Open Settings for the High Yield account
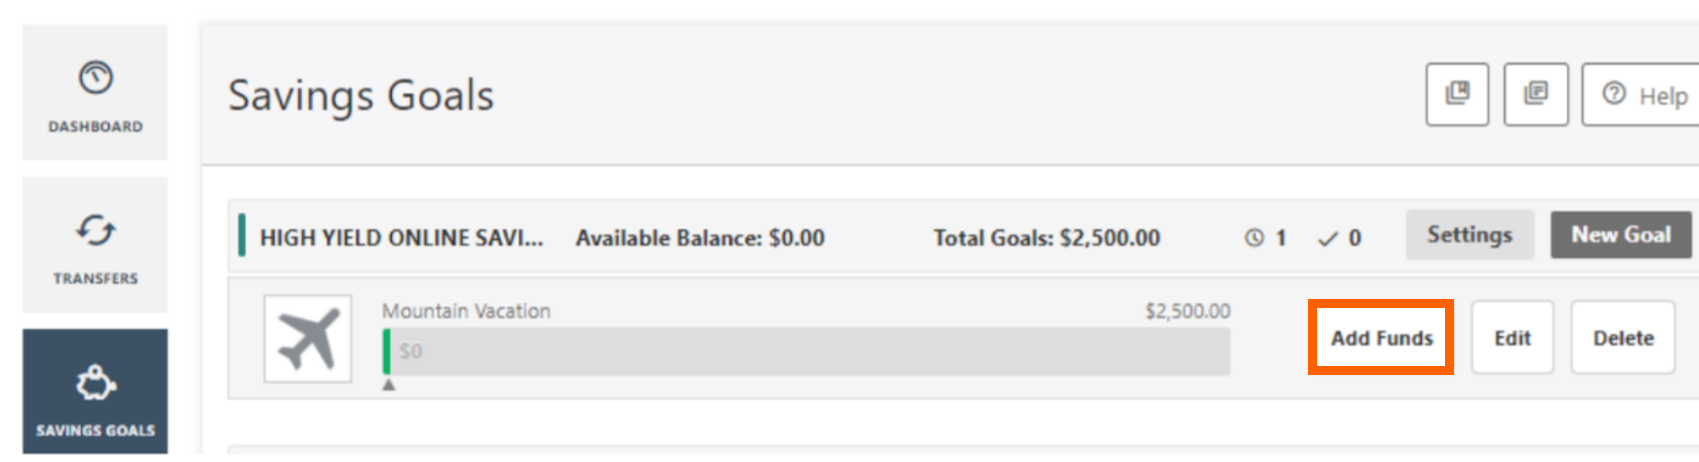The width and height of the screenshot is (1699, 462). (1469, 235)
